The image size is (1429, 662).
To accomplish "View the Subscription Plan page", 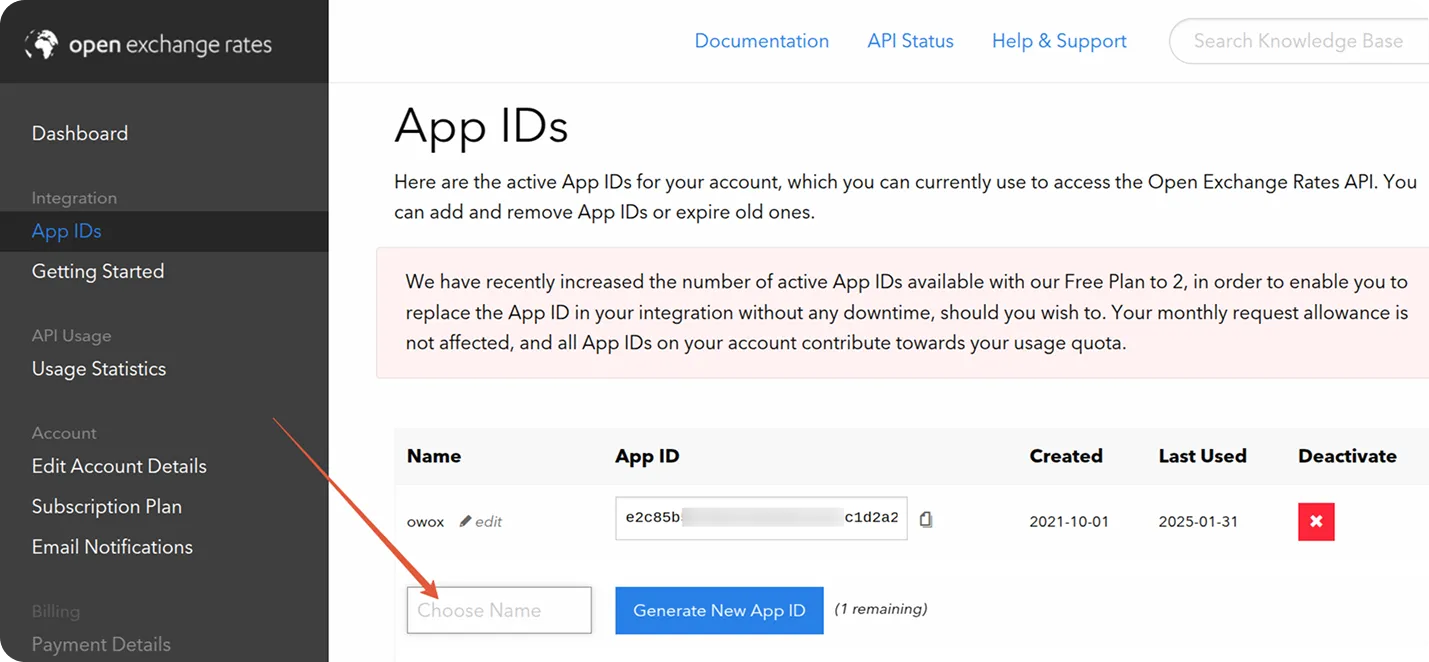I will click(107, 506).
